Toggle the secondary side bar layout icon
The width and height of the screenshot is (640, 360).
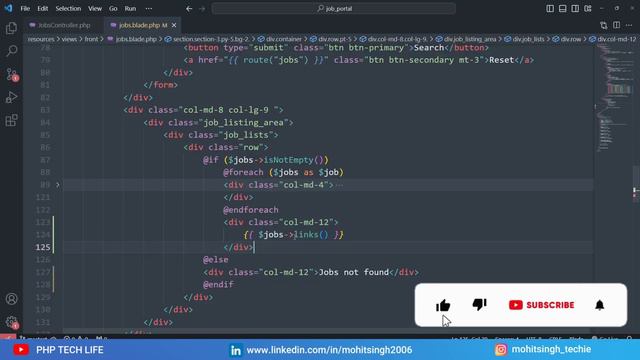tap(575, 8)
